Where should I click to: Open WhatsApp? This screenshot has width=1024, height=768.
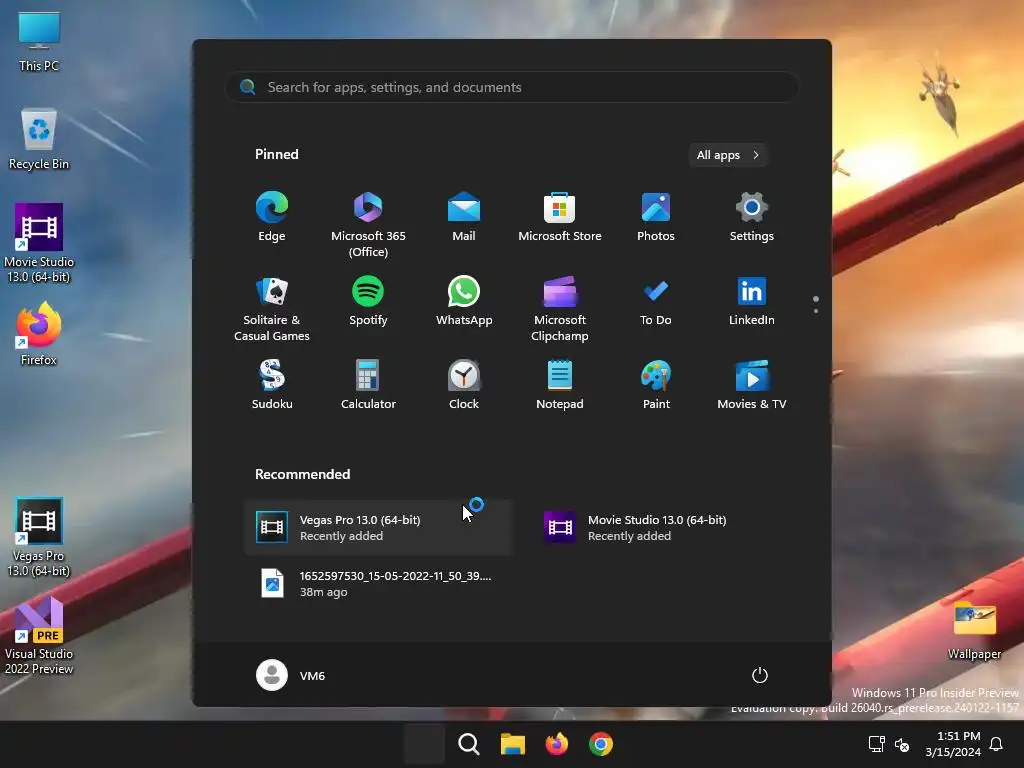tap(464, 301)
